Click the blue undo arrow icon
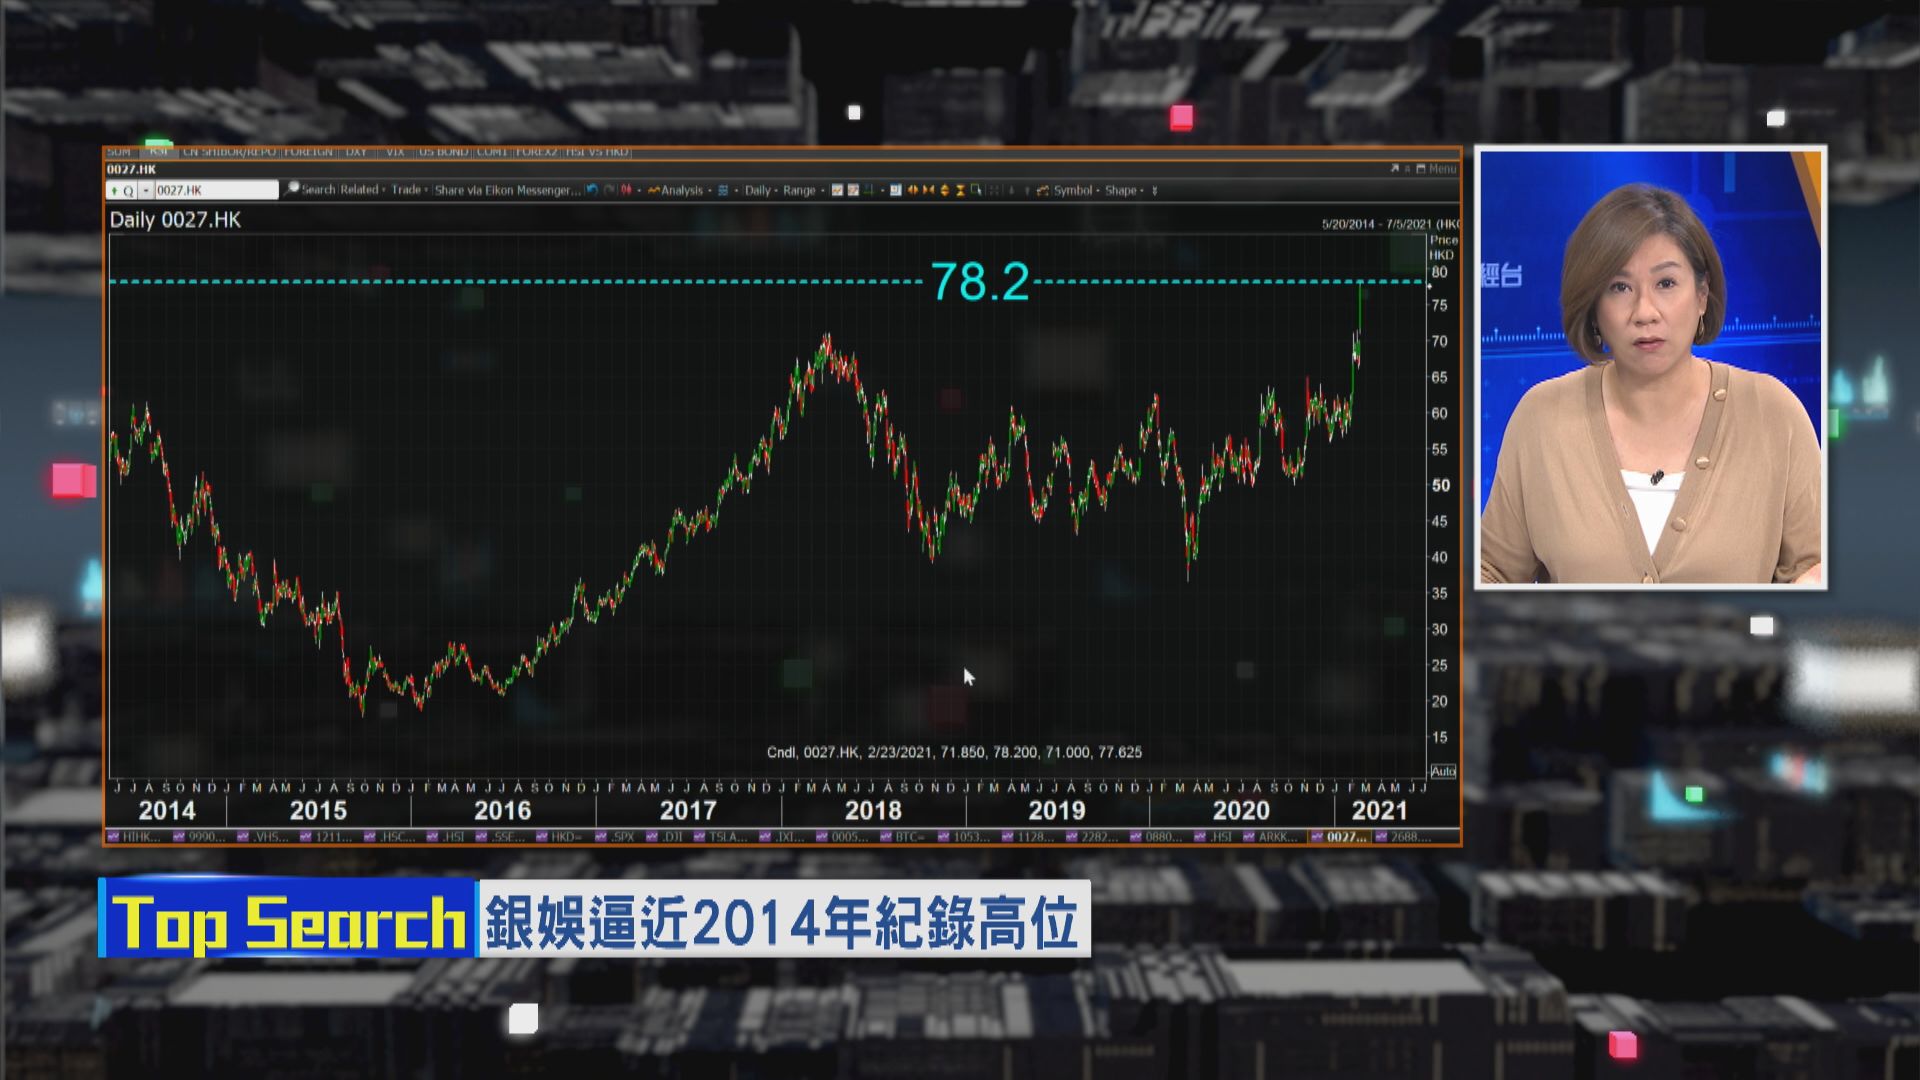Viewport: 1920px width, 1080px height. point(592,190)
